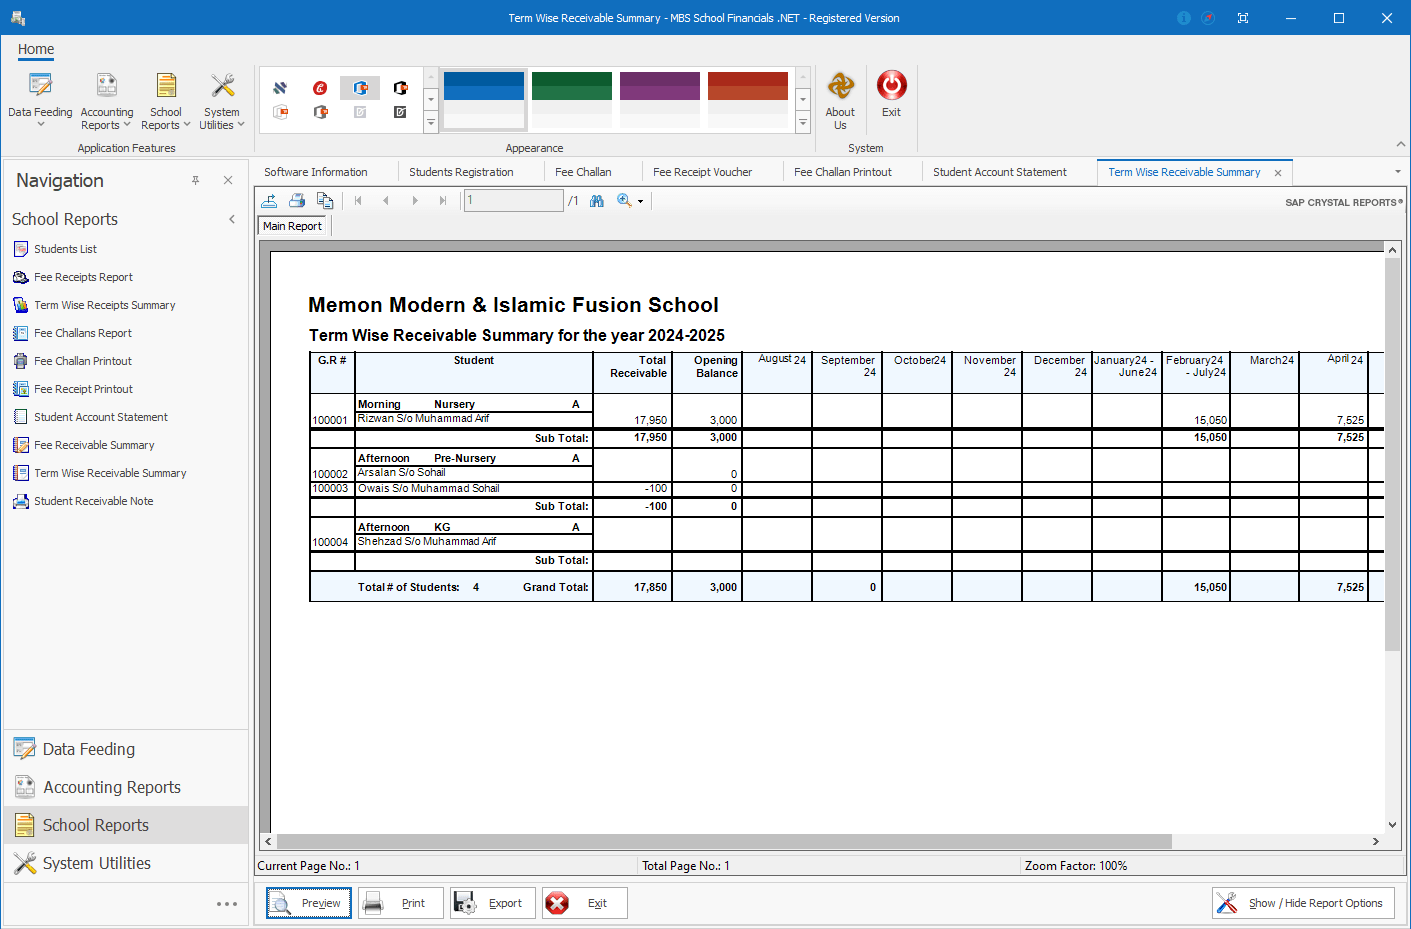Click the red Exit power icon in ribbon
The height and width of the screenshot is (929, 1411).
click(891, 94)
